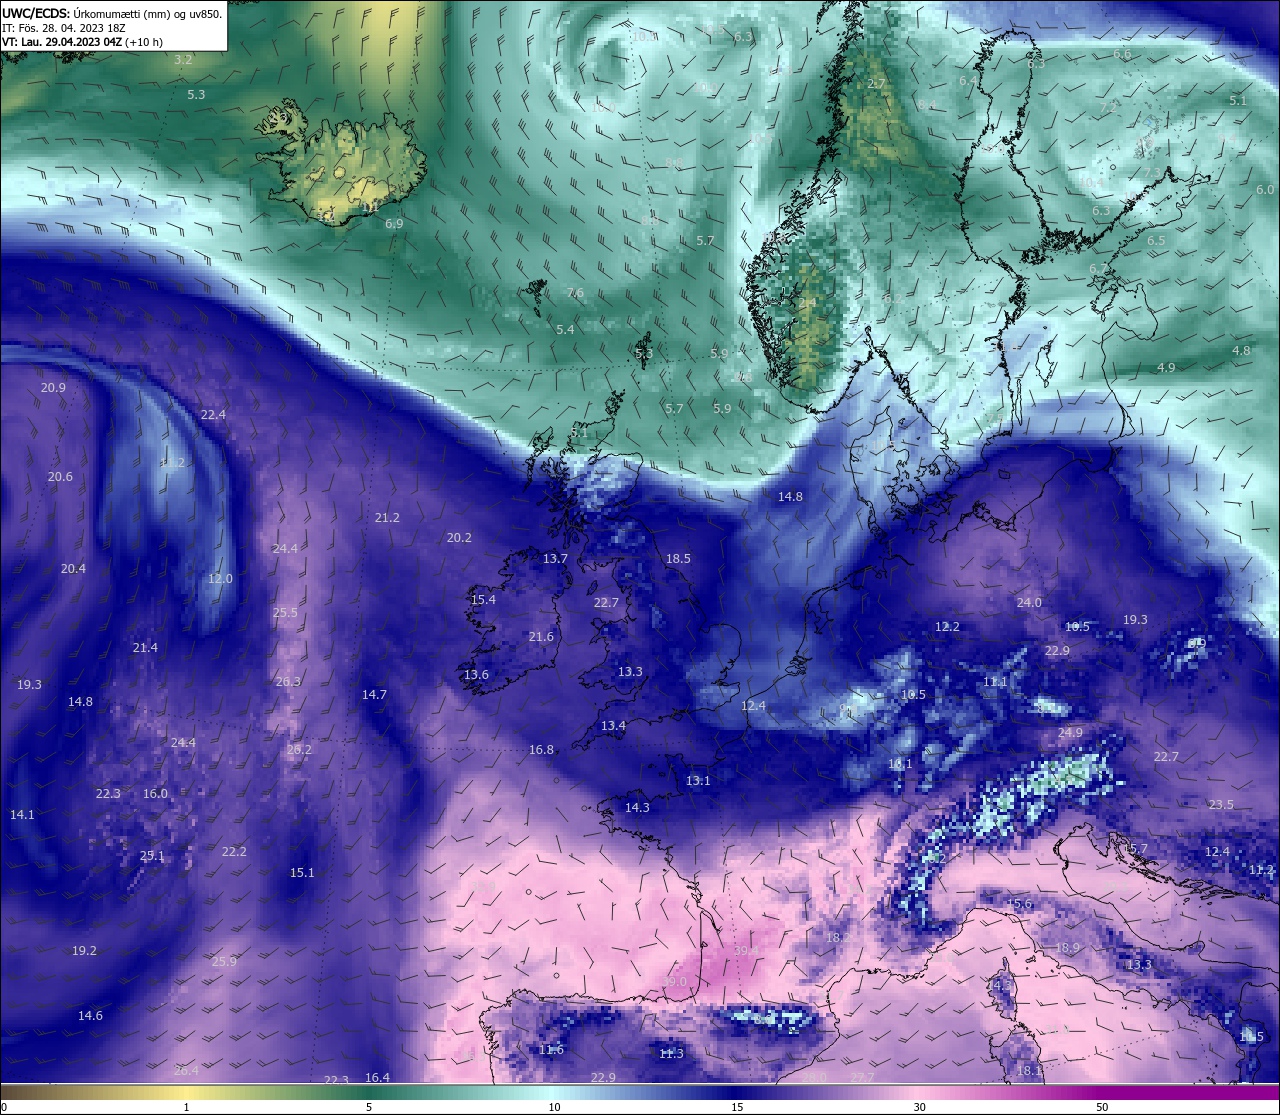Click the '30' tick label on the legend
The width and height of the screenshot is (1280, 1115).
(919, 1107)
